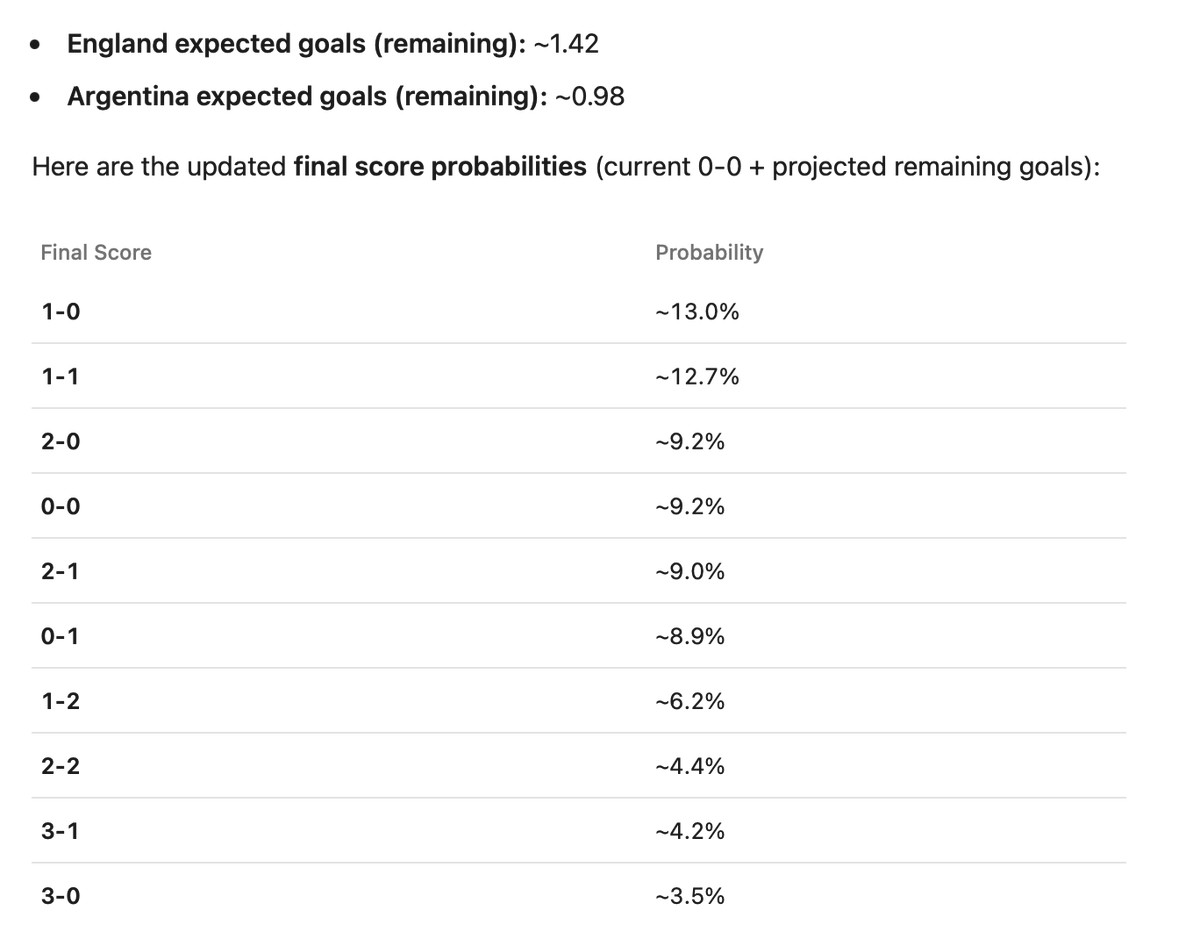The width and height of the screenshot is (1200, 946).
Task: Click the Probability column header
Action: pyautogui.click(x=709, y=253)
